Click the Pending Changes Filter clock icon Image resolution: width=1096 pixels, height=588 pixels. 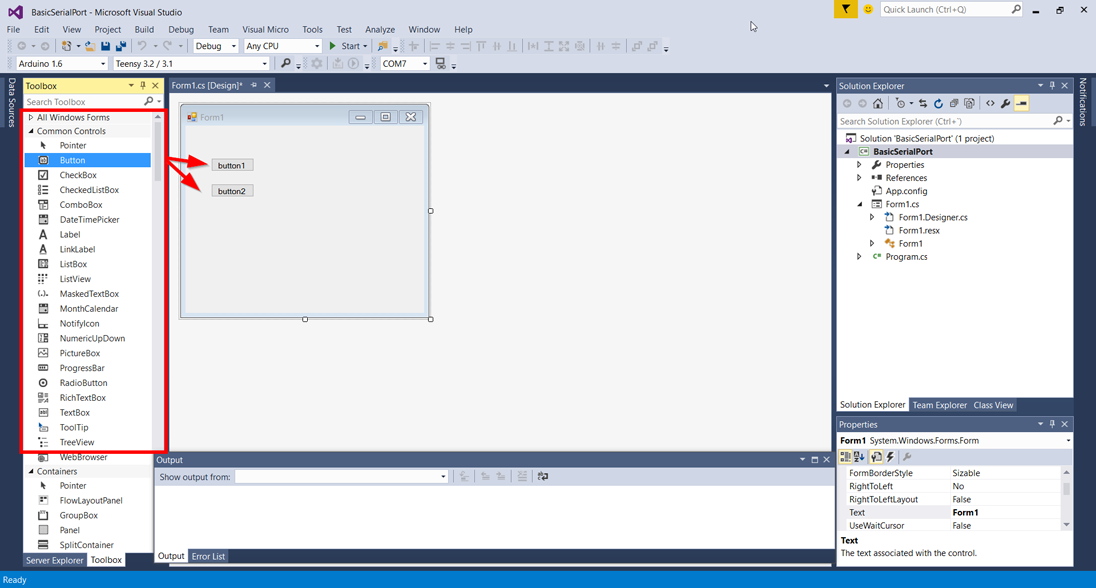pos(900,103)
